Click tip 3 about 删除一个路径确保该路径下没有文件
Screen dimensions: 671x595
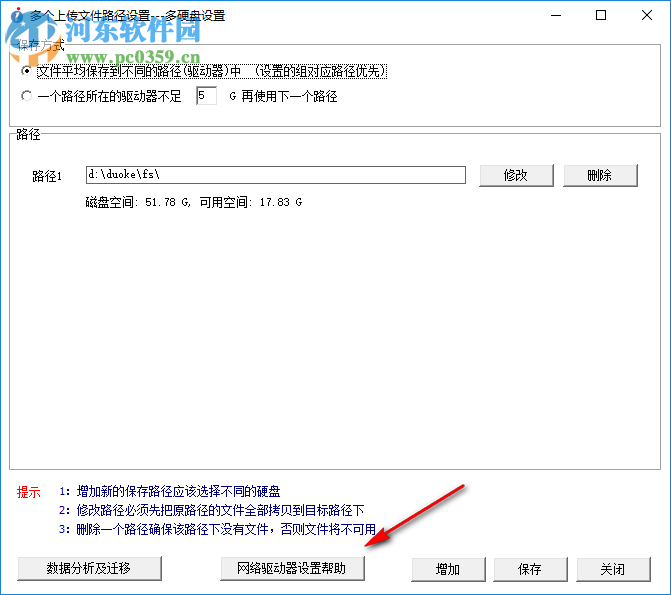click(x=217, y=530)
